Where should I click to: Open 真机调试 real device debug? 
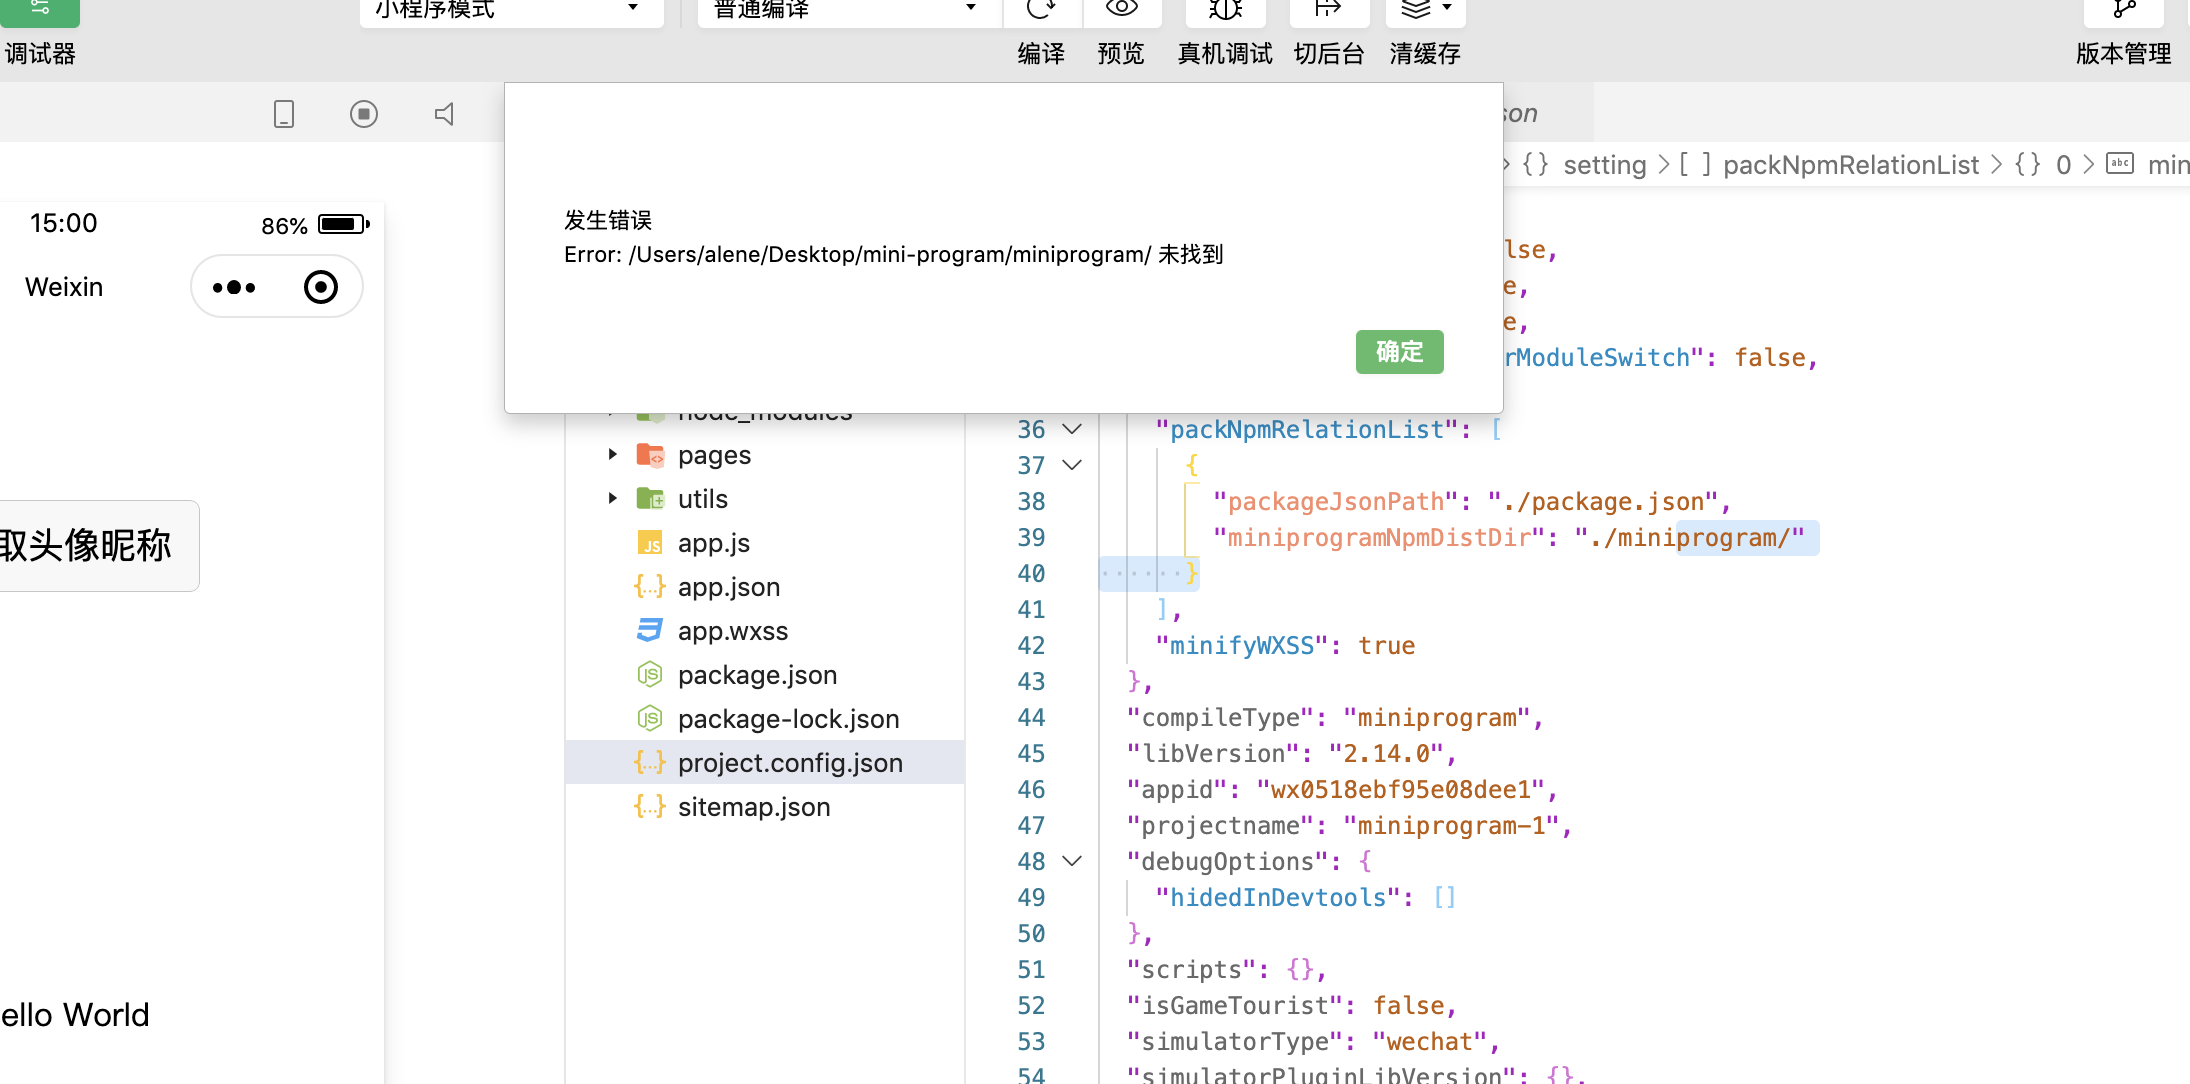coord(1225,10)
